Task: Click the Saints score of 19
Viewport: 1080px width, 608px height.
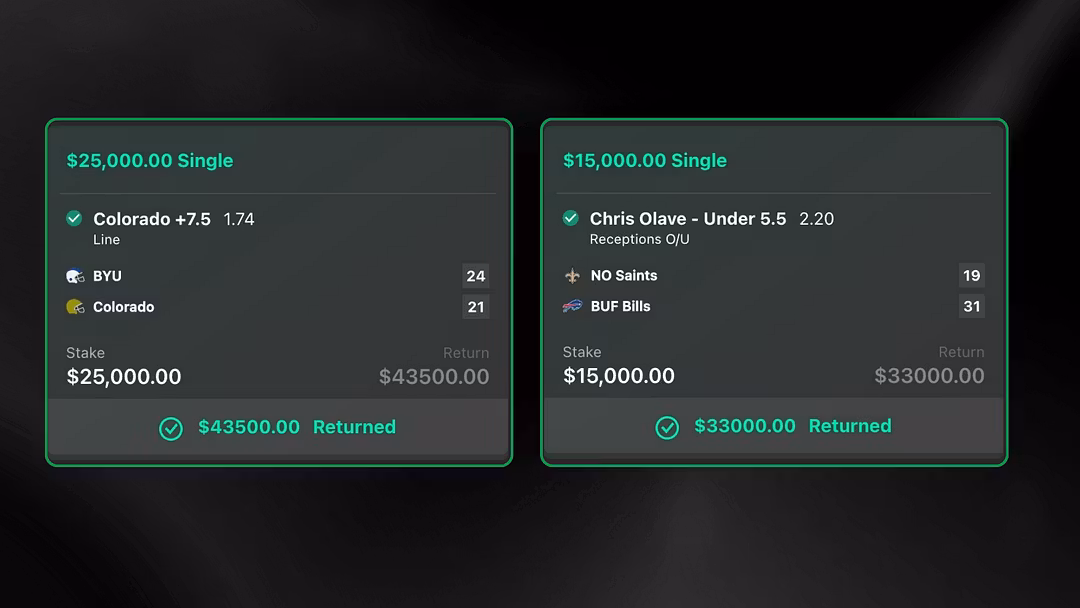Action: click(x=972, y=275)
